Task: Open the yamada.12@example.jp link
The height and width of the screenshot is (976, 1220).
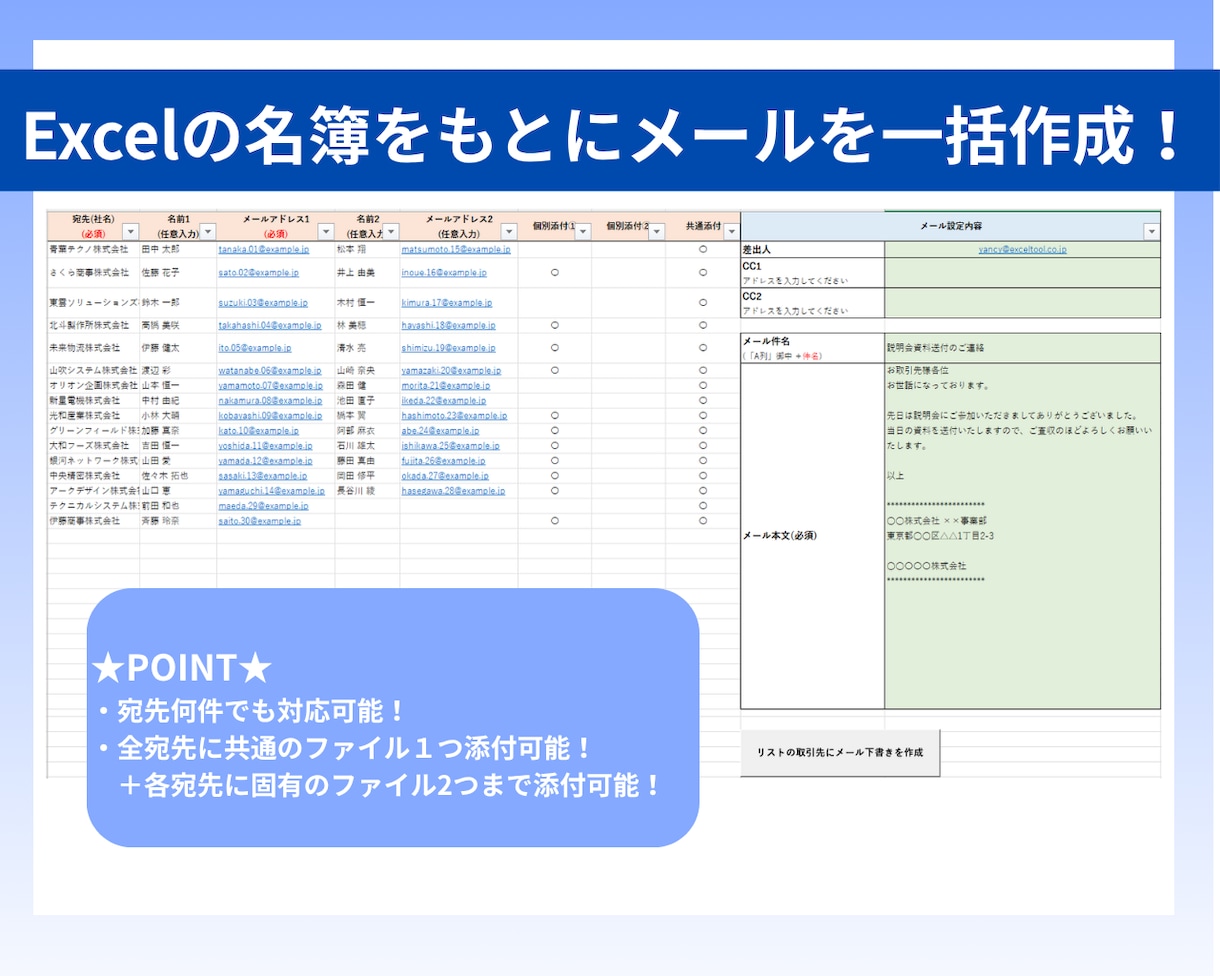Action: click(x=265, y=460)
